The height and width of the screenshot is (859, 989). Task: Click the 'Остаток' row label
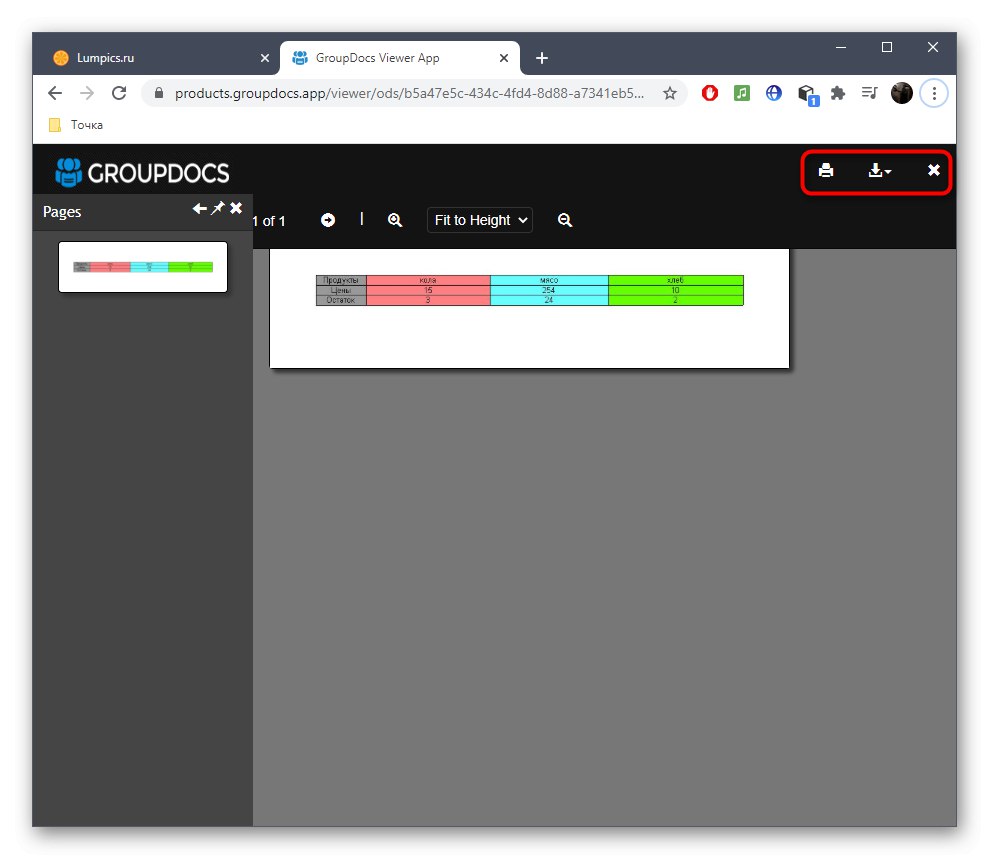pos(341,300)
